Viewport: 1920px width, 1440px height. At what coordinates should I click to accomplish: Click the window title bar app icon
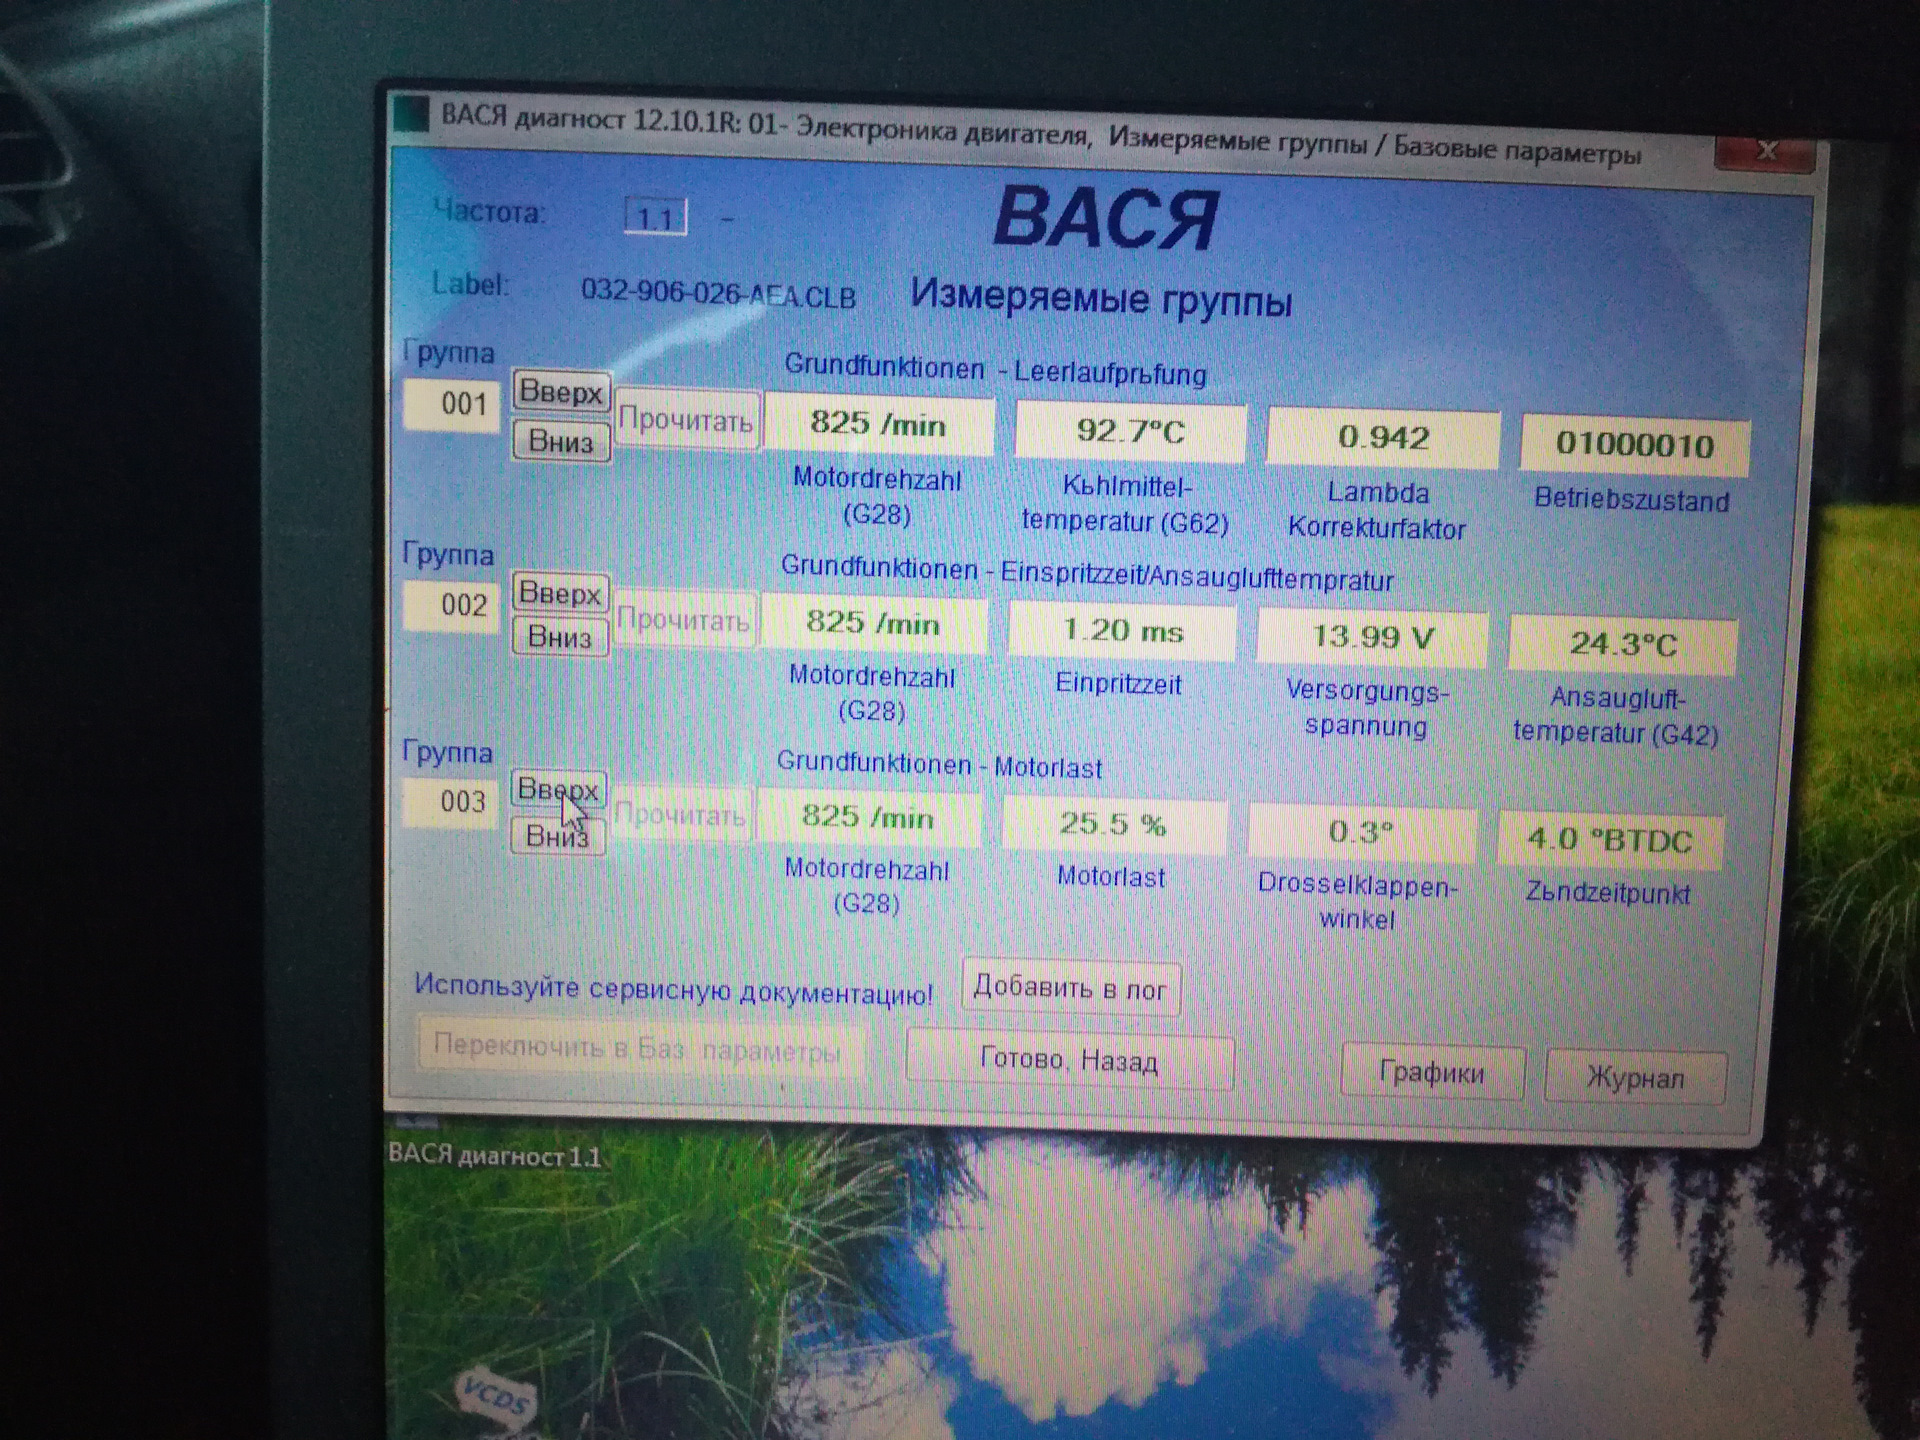(x=412, y=113)
